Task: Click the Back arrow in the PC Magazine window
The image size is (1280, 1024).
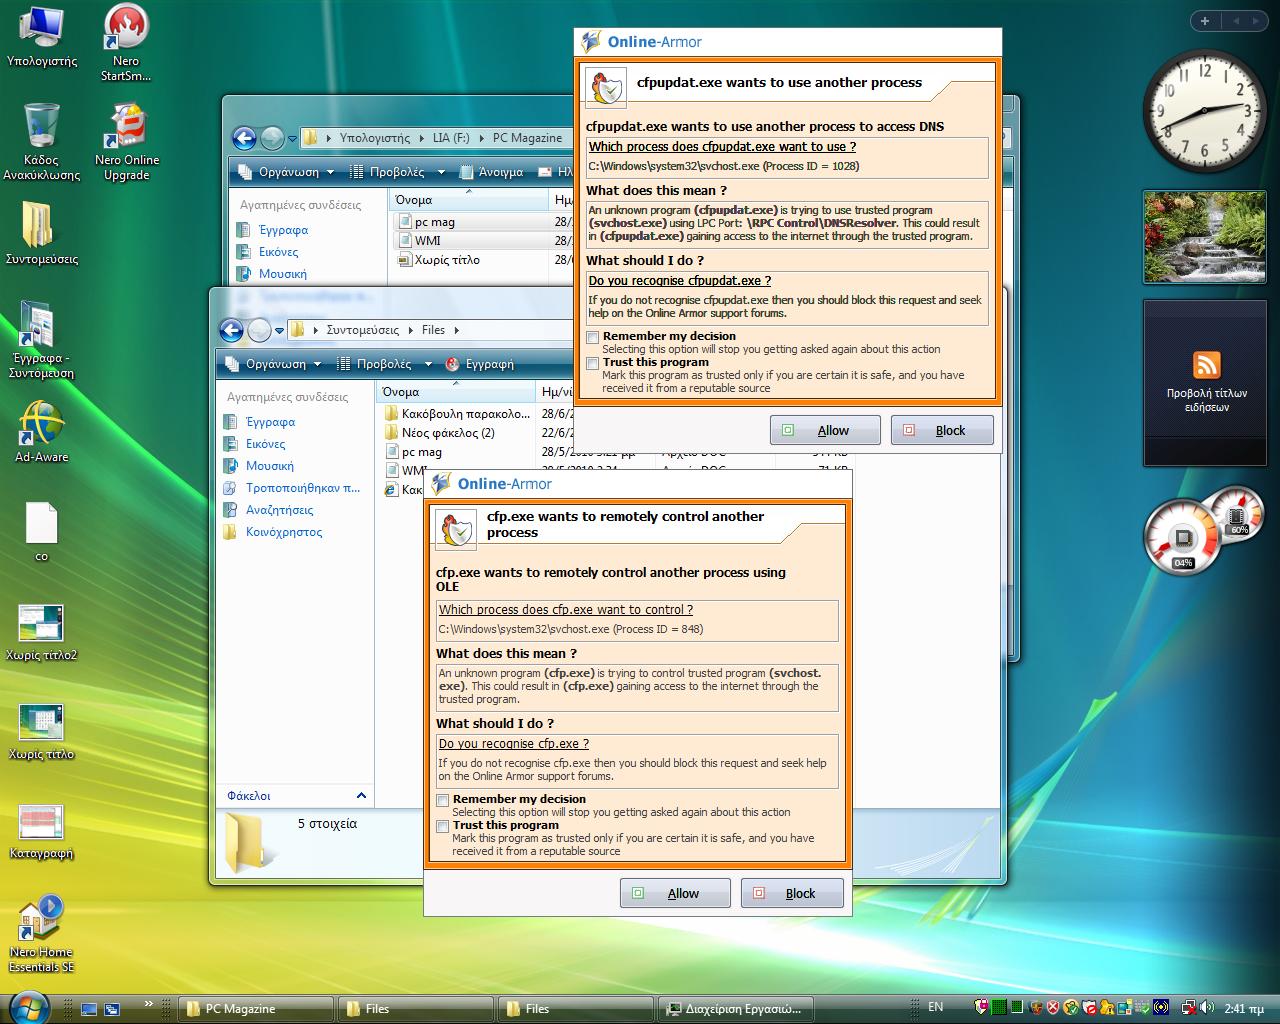Action: [x=244, y=138]
